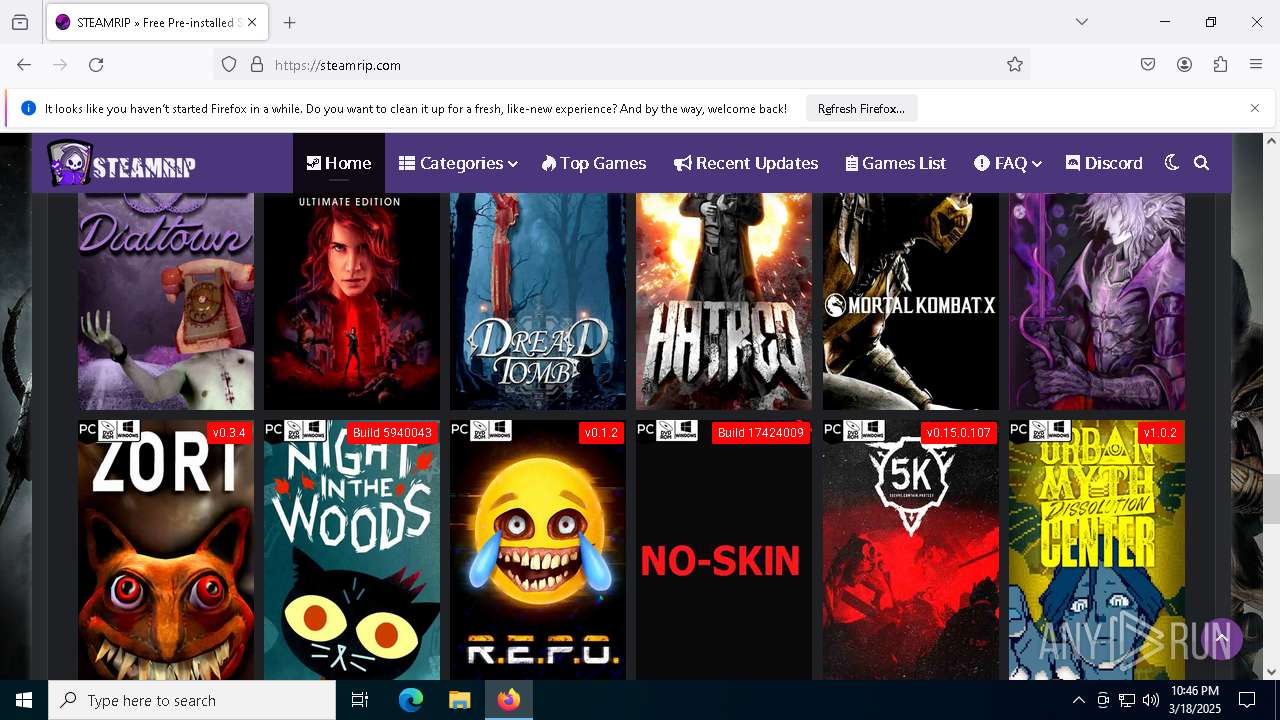
Task: Toggle dark mode moon icon
Action: click(1172, 163)
